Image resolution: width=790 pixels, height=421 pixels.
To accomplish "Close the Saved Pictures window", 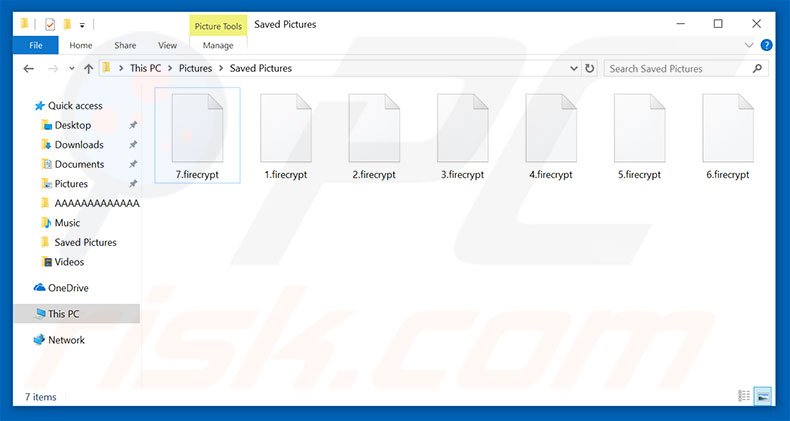I will point(756,24).
